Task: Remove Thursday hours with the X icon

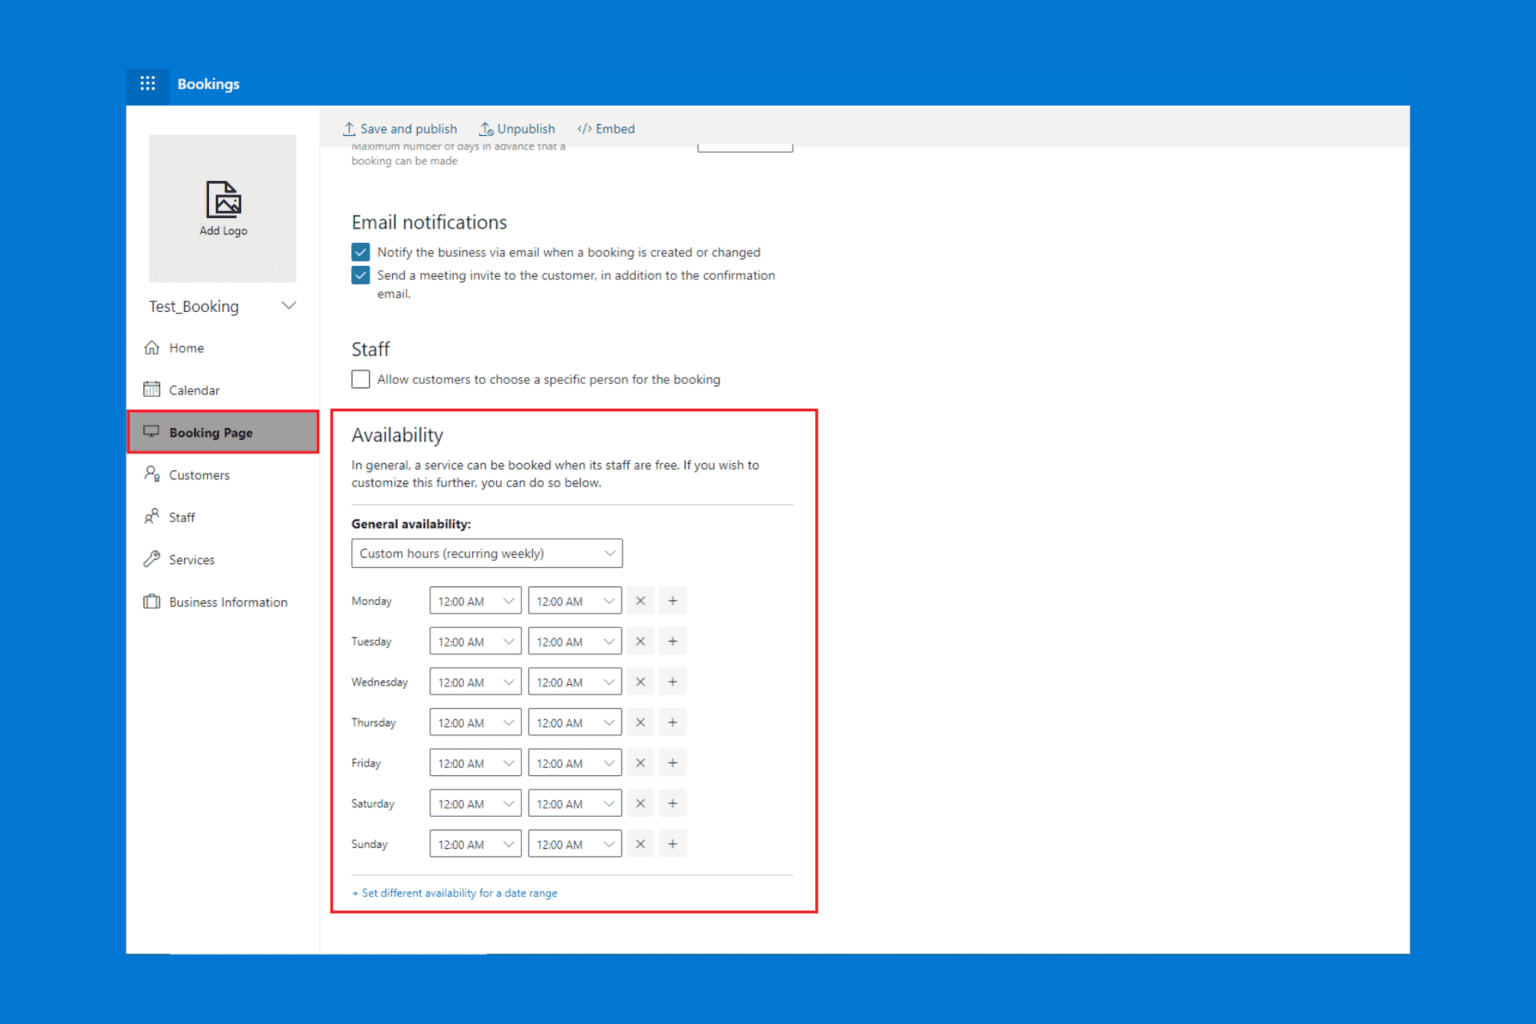Action: point(640,723)
